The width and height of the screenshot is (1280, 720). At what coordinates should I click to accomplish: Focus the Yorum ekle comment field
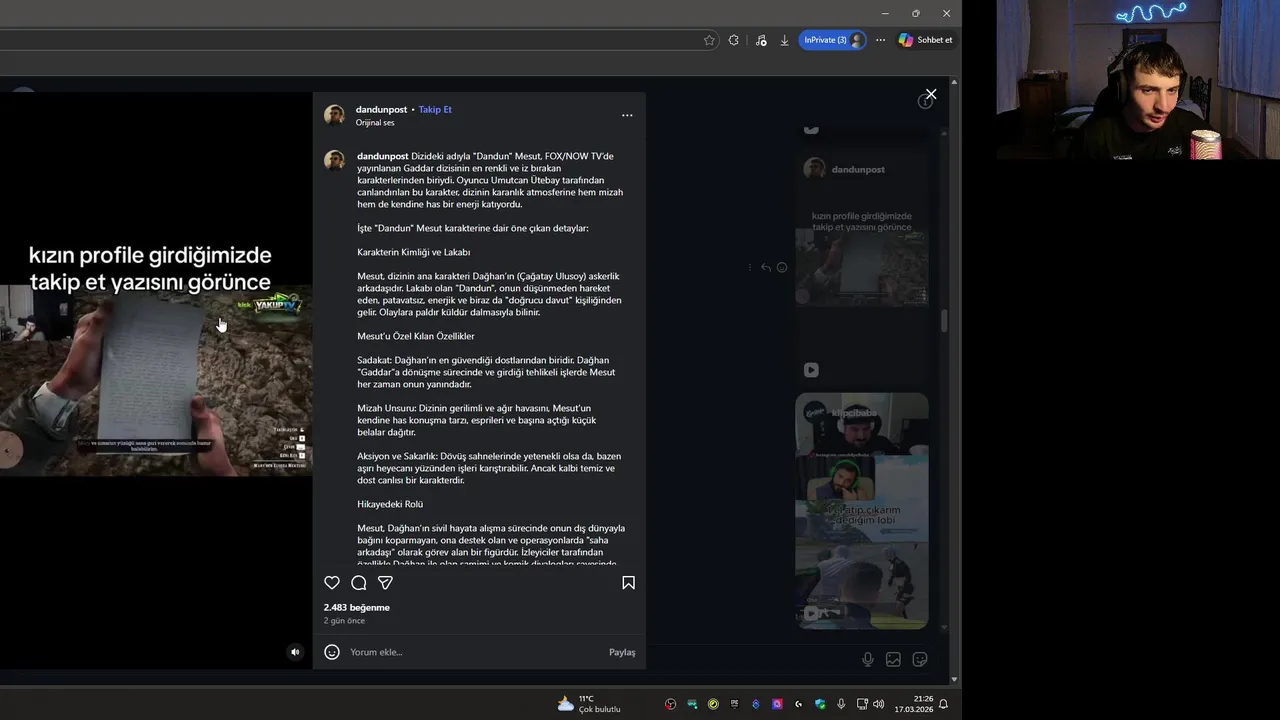475,652
